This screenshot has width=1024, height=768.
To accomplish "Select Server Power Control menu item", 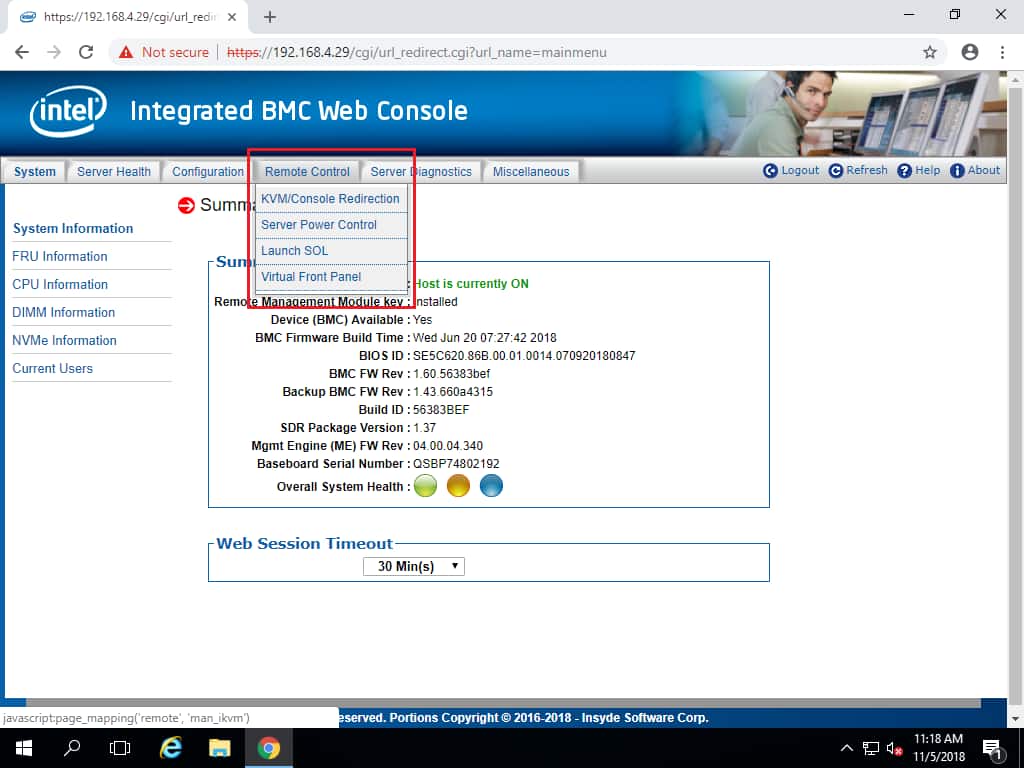I will click(x=330, y=225).
